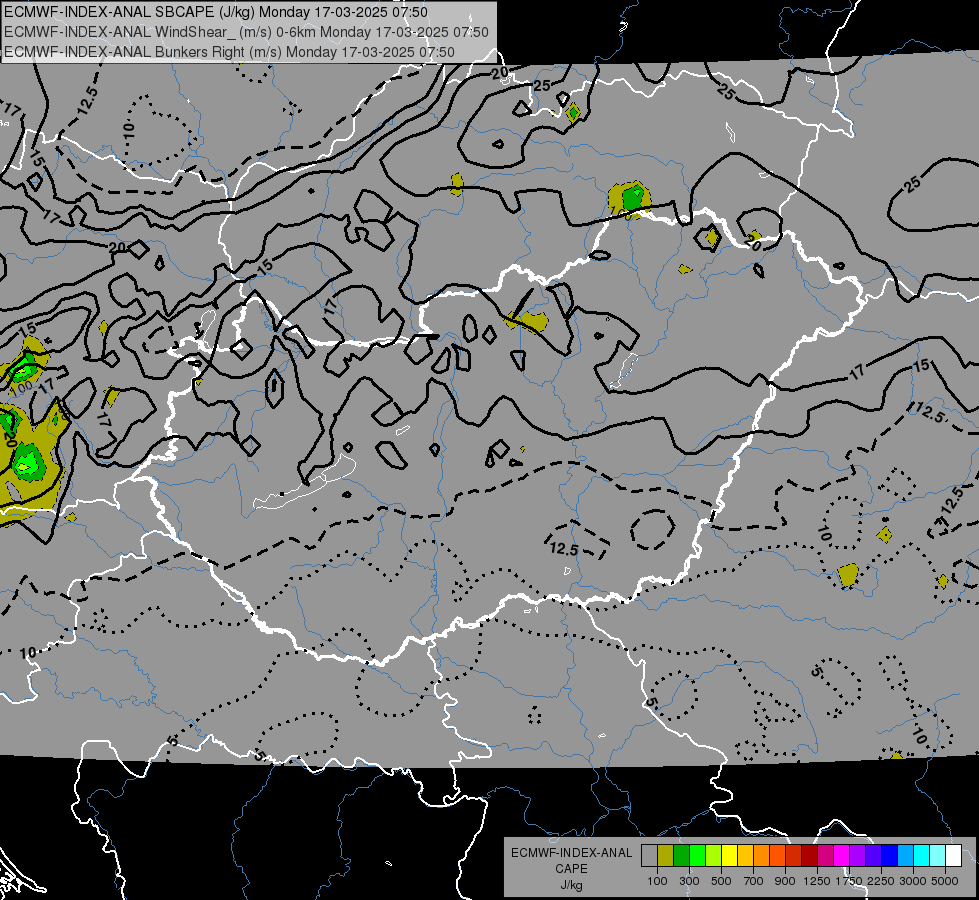
Task: Click the 900 legend value
Action: click(785, 881)
